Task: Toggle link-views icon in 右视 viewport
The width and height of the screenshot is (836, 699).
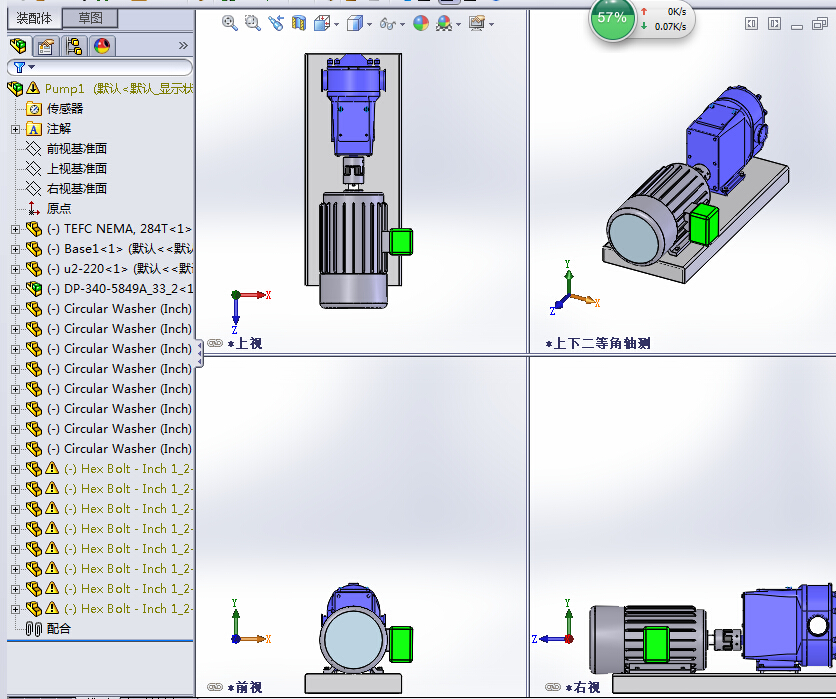Action: pyautogui.click(x=553, y=687)
